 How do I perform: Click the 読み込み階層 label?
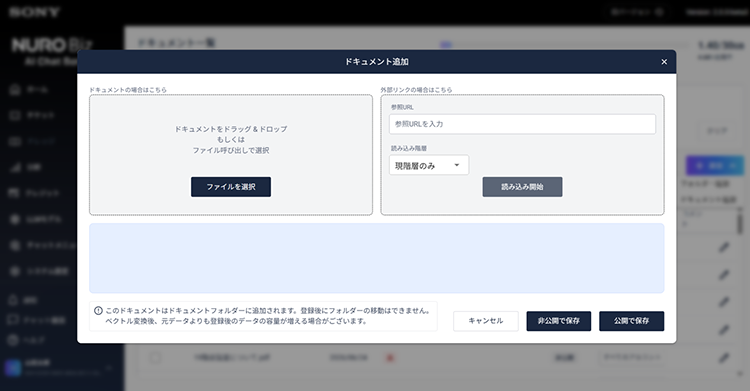[x=408, y=148]
